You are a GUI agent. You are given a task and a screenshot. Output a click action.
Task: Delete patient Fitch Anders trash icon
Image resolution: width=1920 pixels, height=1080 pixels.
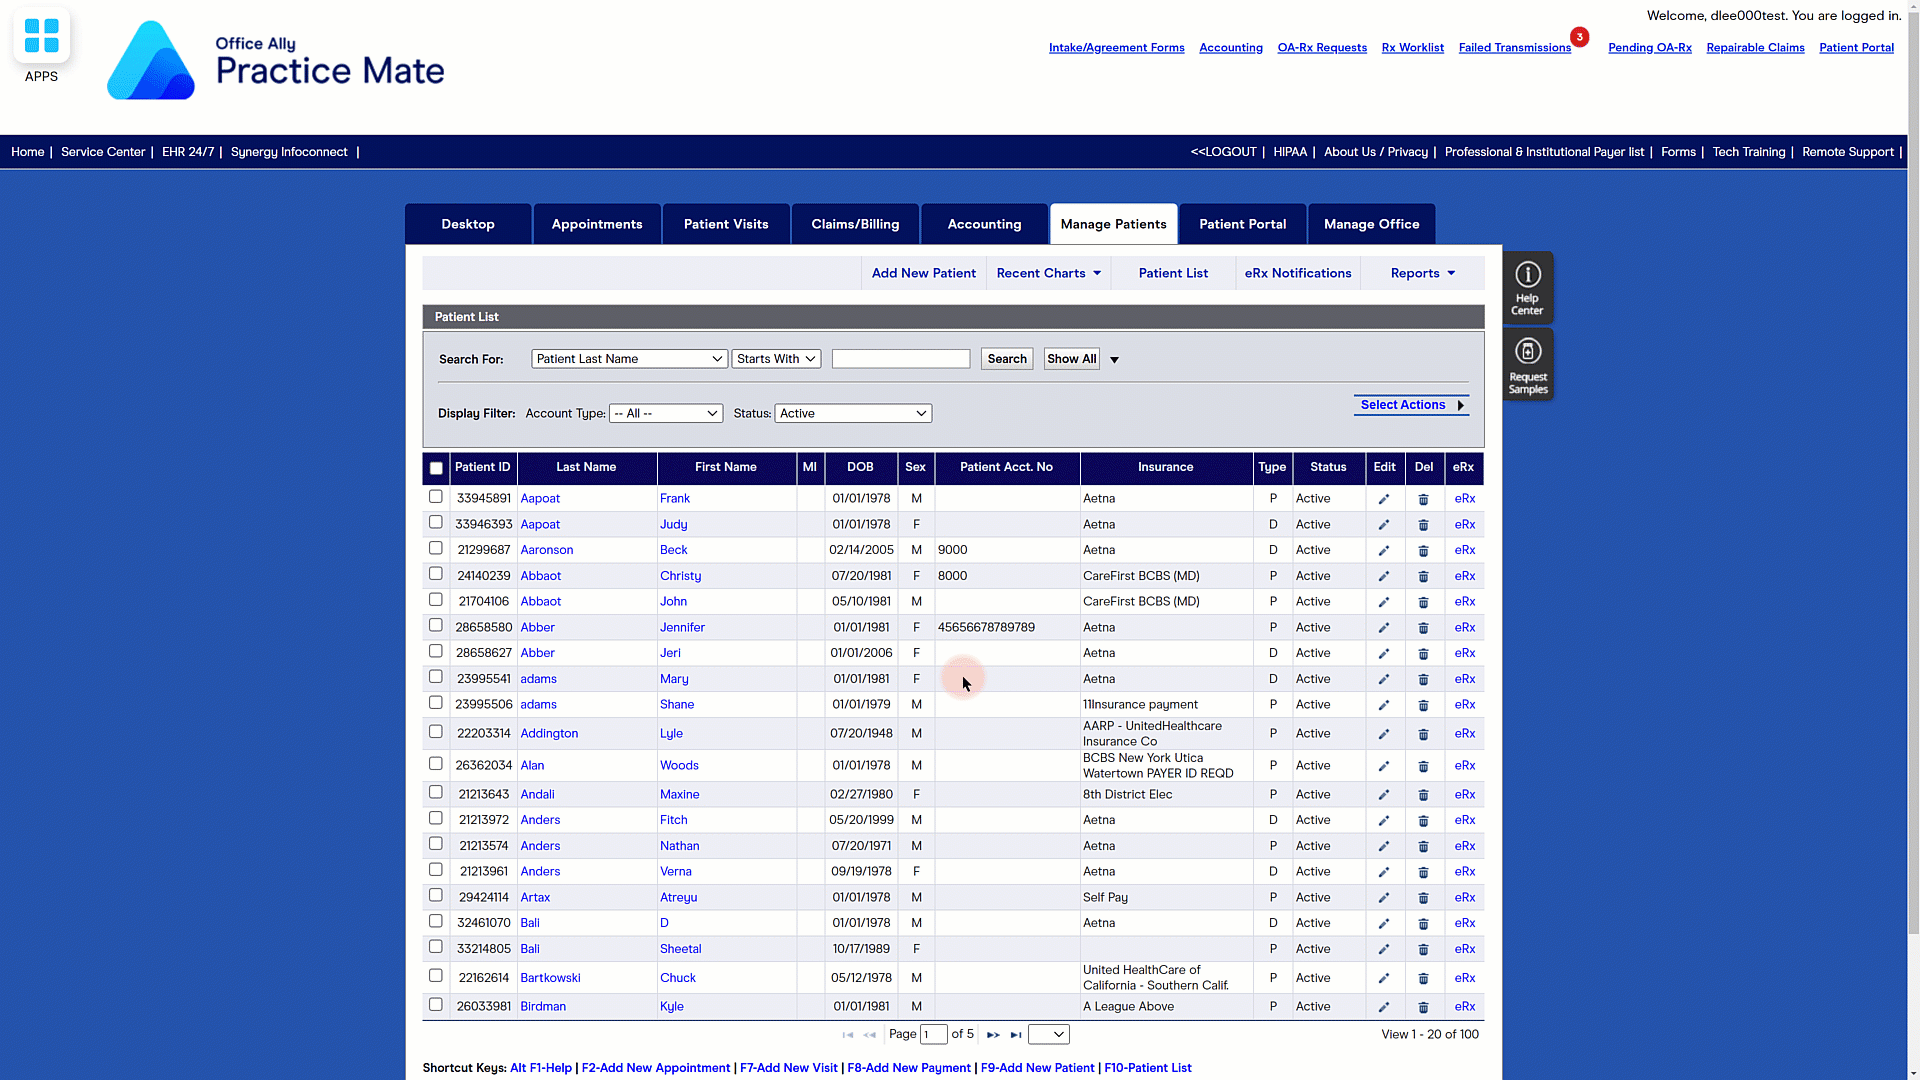point(1423,821)
